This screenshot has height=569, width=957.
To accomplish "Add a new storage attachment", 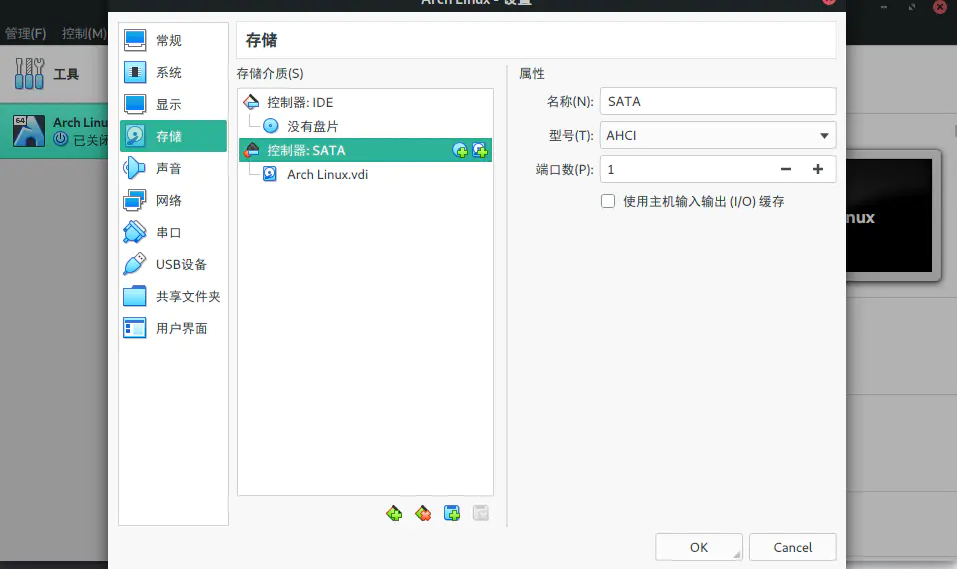I will (452, 513).
